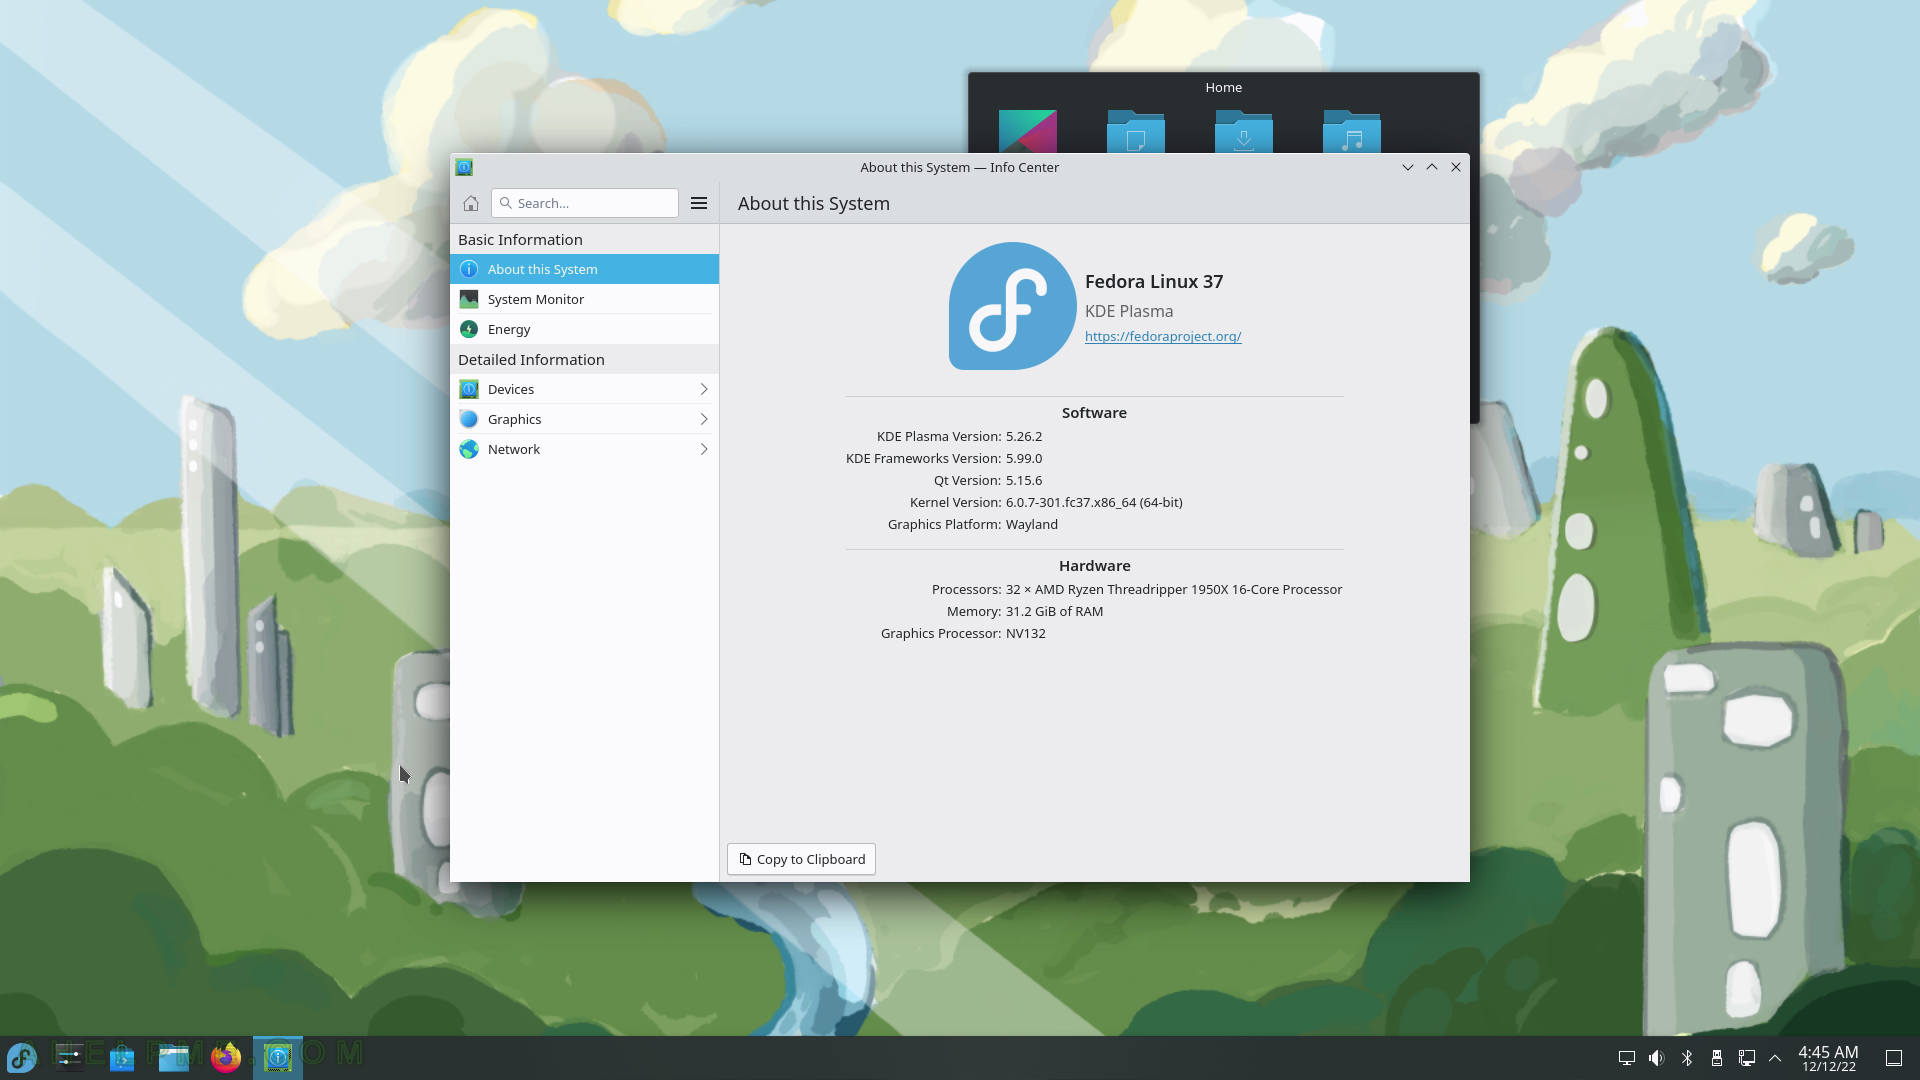Viewport: 1920px width, 1080px height.
Task: Click the Software section heading
Action: (x=1094, y=412)
